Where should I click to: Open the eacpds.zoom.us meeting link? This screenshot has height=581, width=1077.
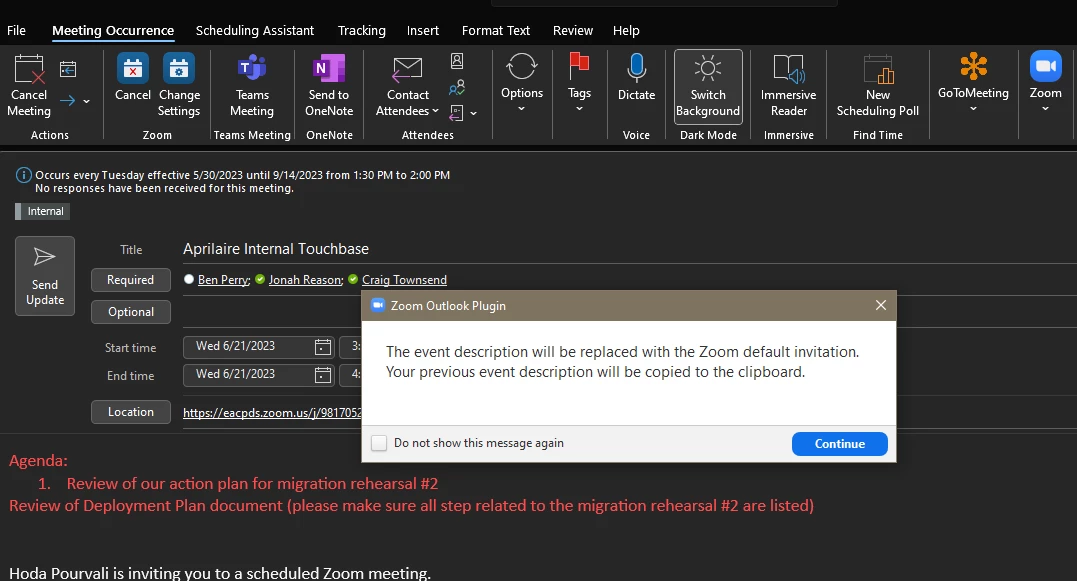pos(272,413)
